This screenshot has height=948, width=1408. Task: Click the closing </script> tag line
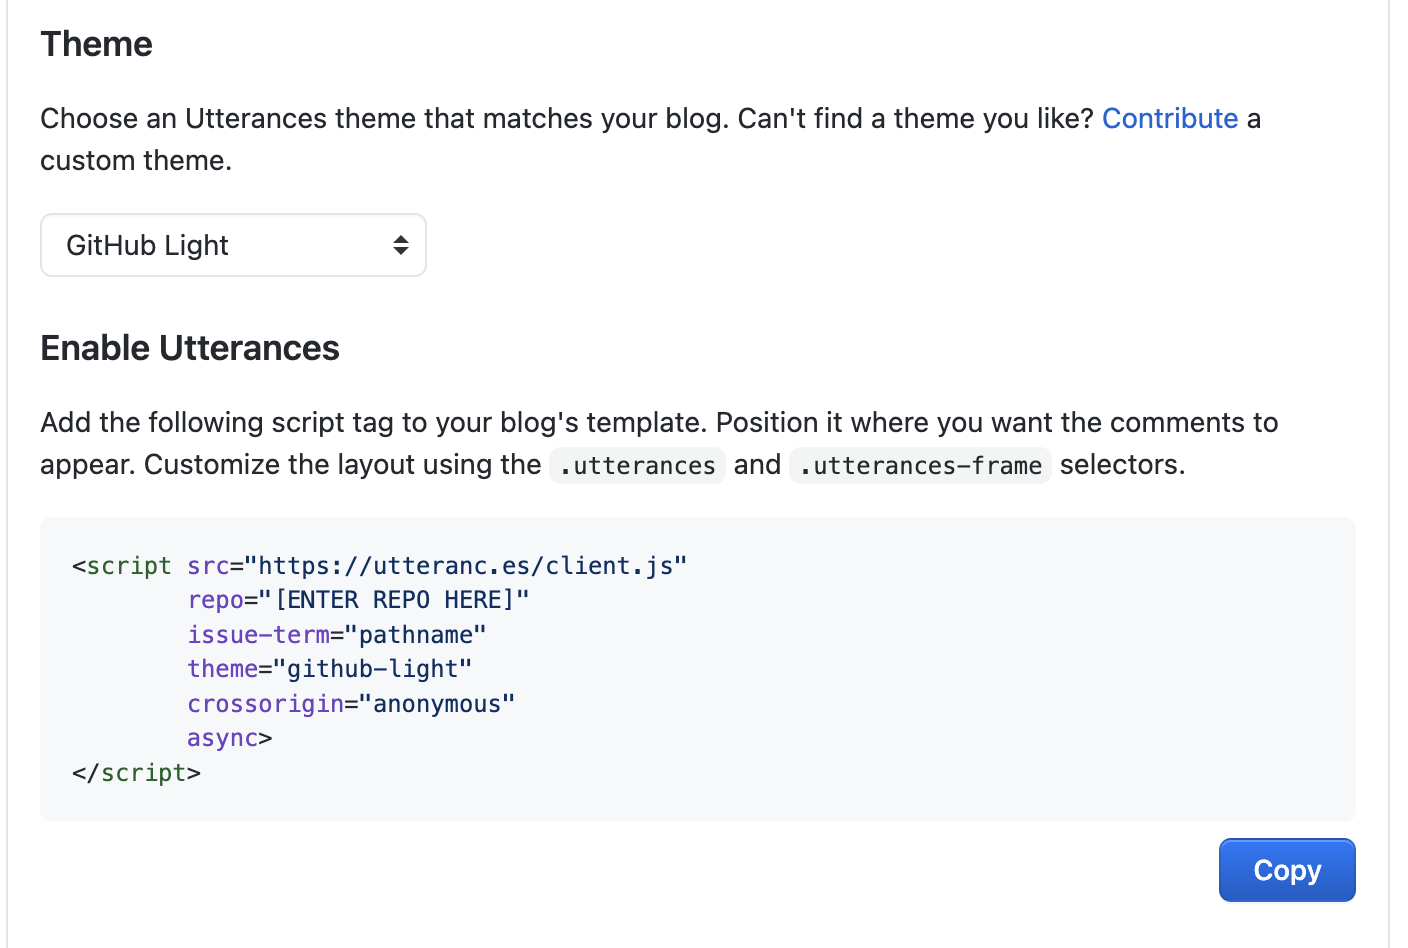[x=137, y=773]
